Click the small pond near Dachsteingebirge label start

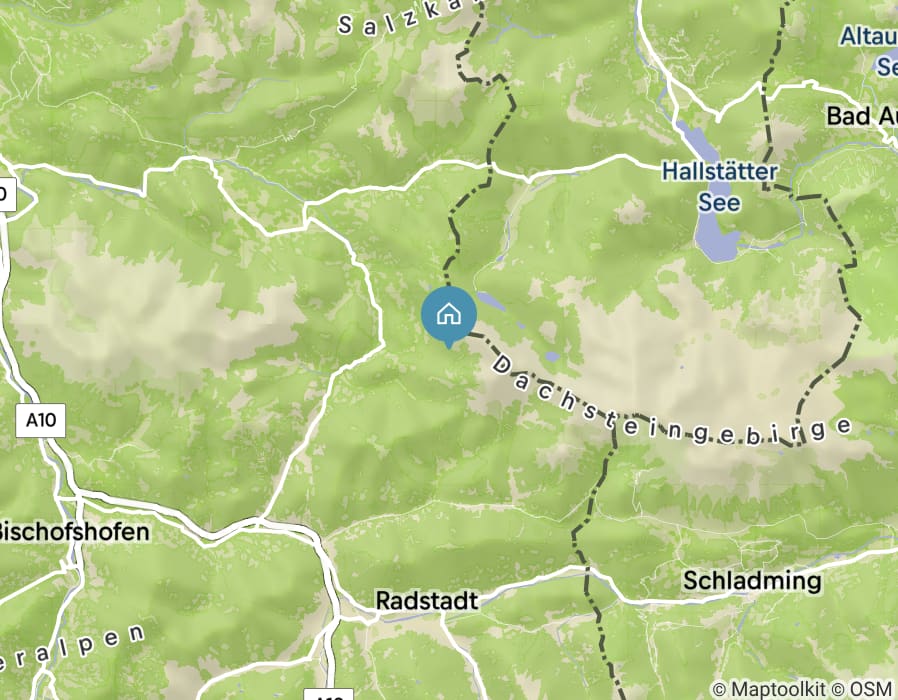[552, 356]
